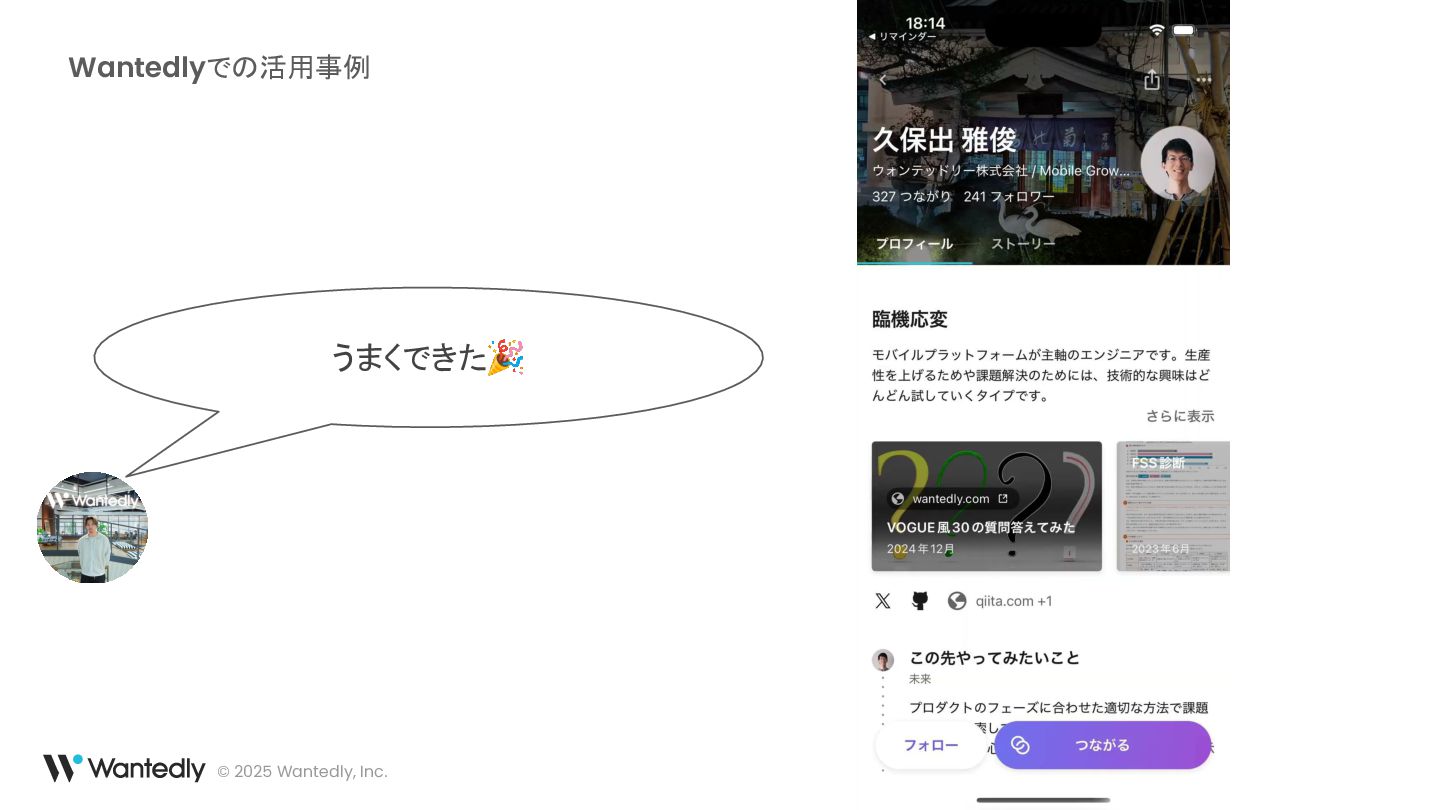Click the home indicator bar at bottom
Image resolution: width=1440 pixels, height=810 pixels.
(x=1043, y=800)
